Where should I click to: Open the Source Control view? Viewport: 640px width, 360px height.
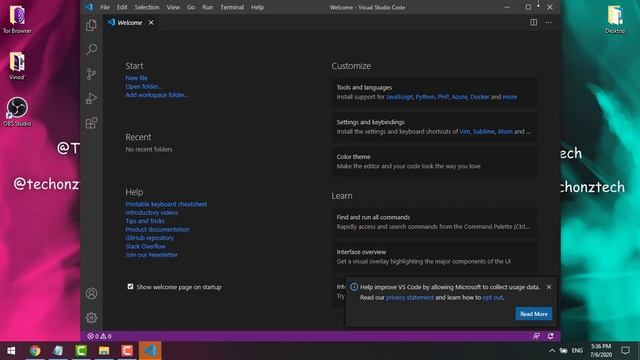click(x=91, y=74)
